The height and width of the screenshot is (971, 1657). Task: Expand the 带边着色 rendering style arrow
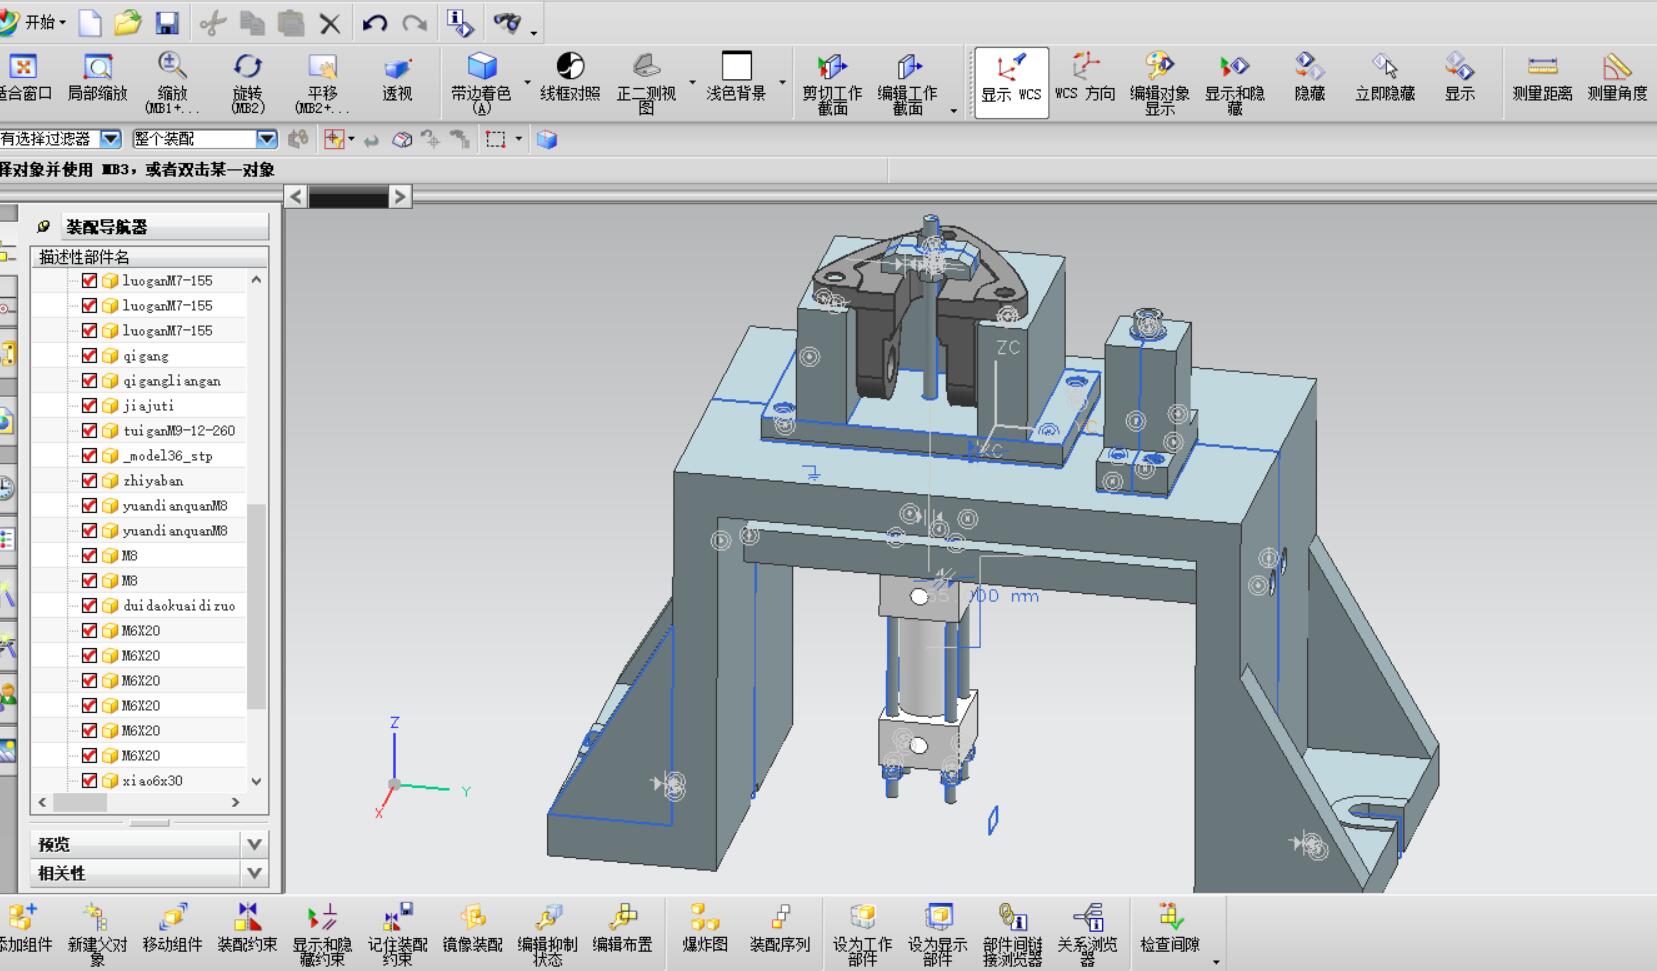point(527,83)
